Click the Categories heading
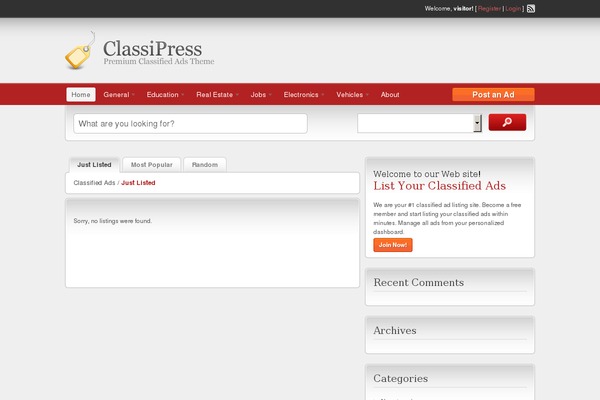 [x=401, y=379]
